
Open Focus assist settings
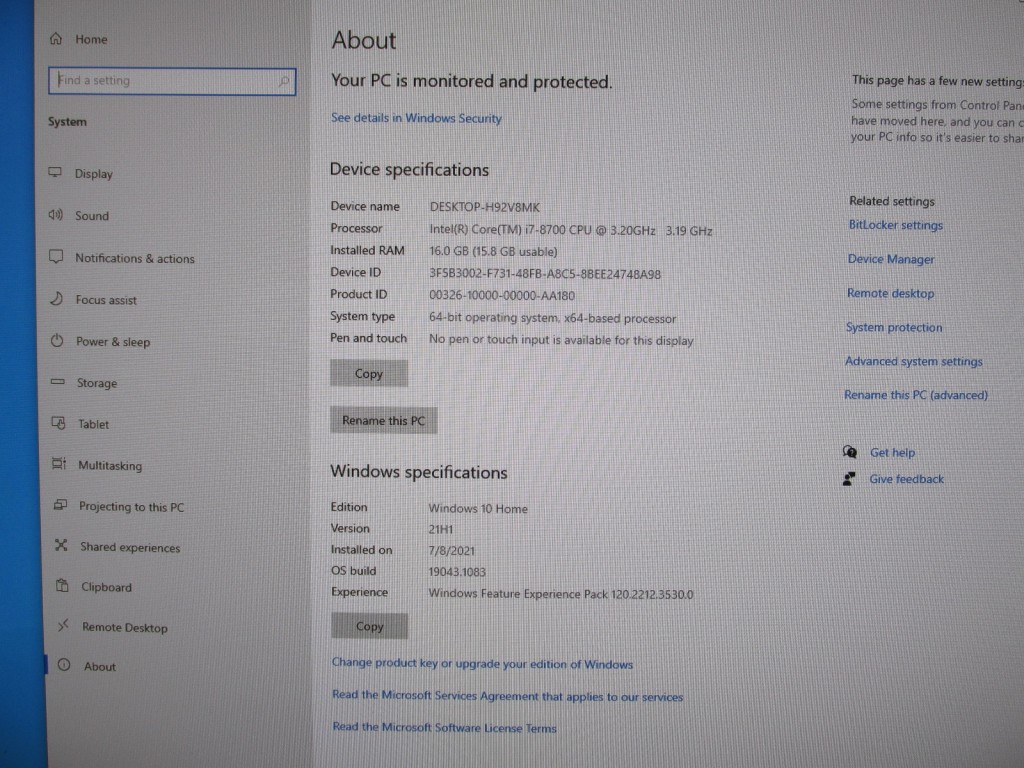point(106,300)
